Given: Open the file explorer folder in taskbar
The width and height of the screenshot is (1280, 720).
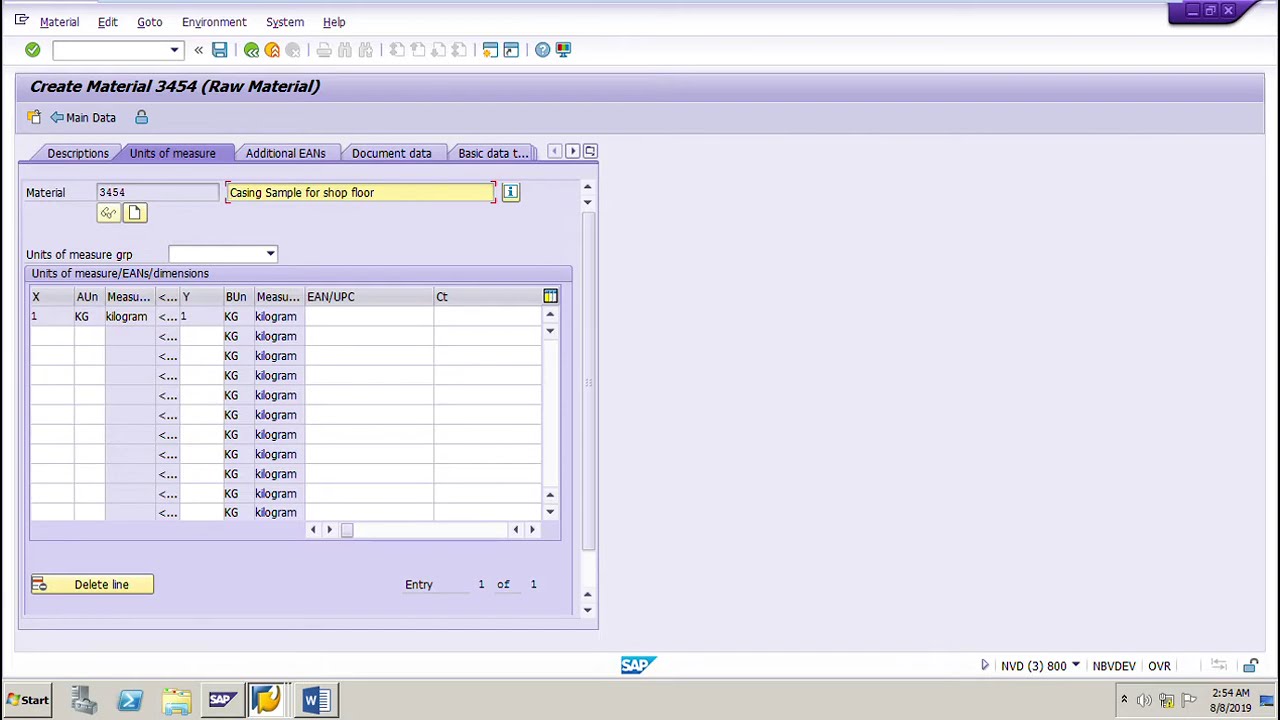Looking at the screenshot, I should [x=176, y=700].
